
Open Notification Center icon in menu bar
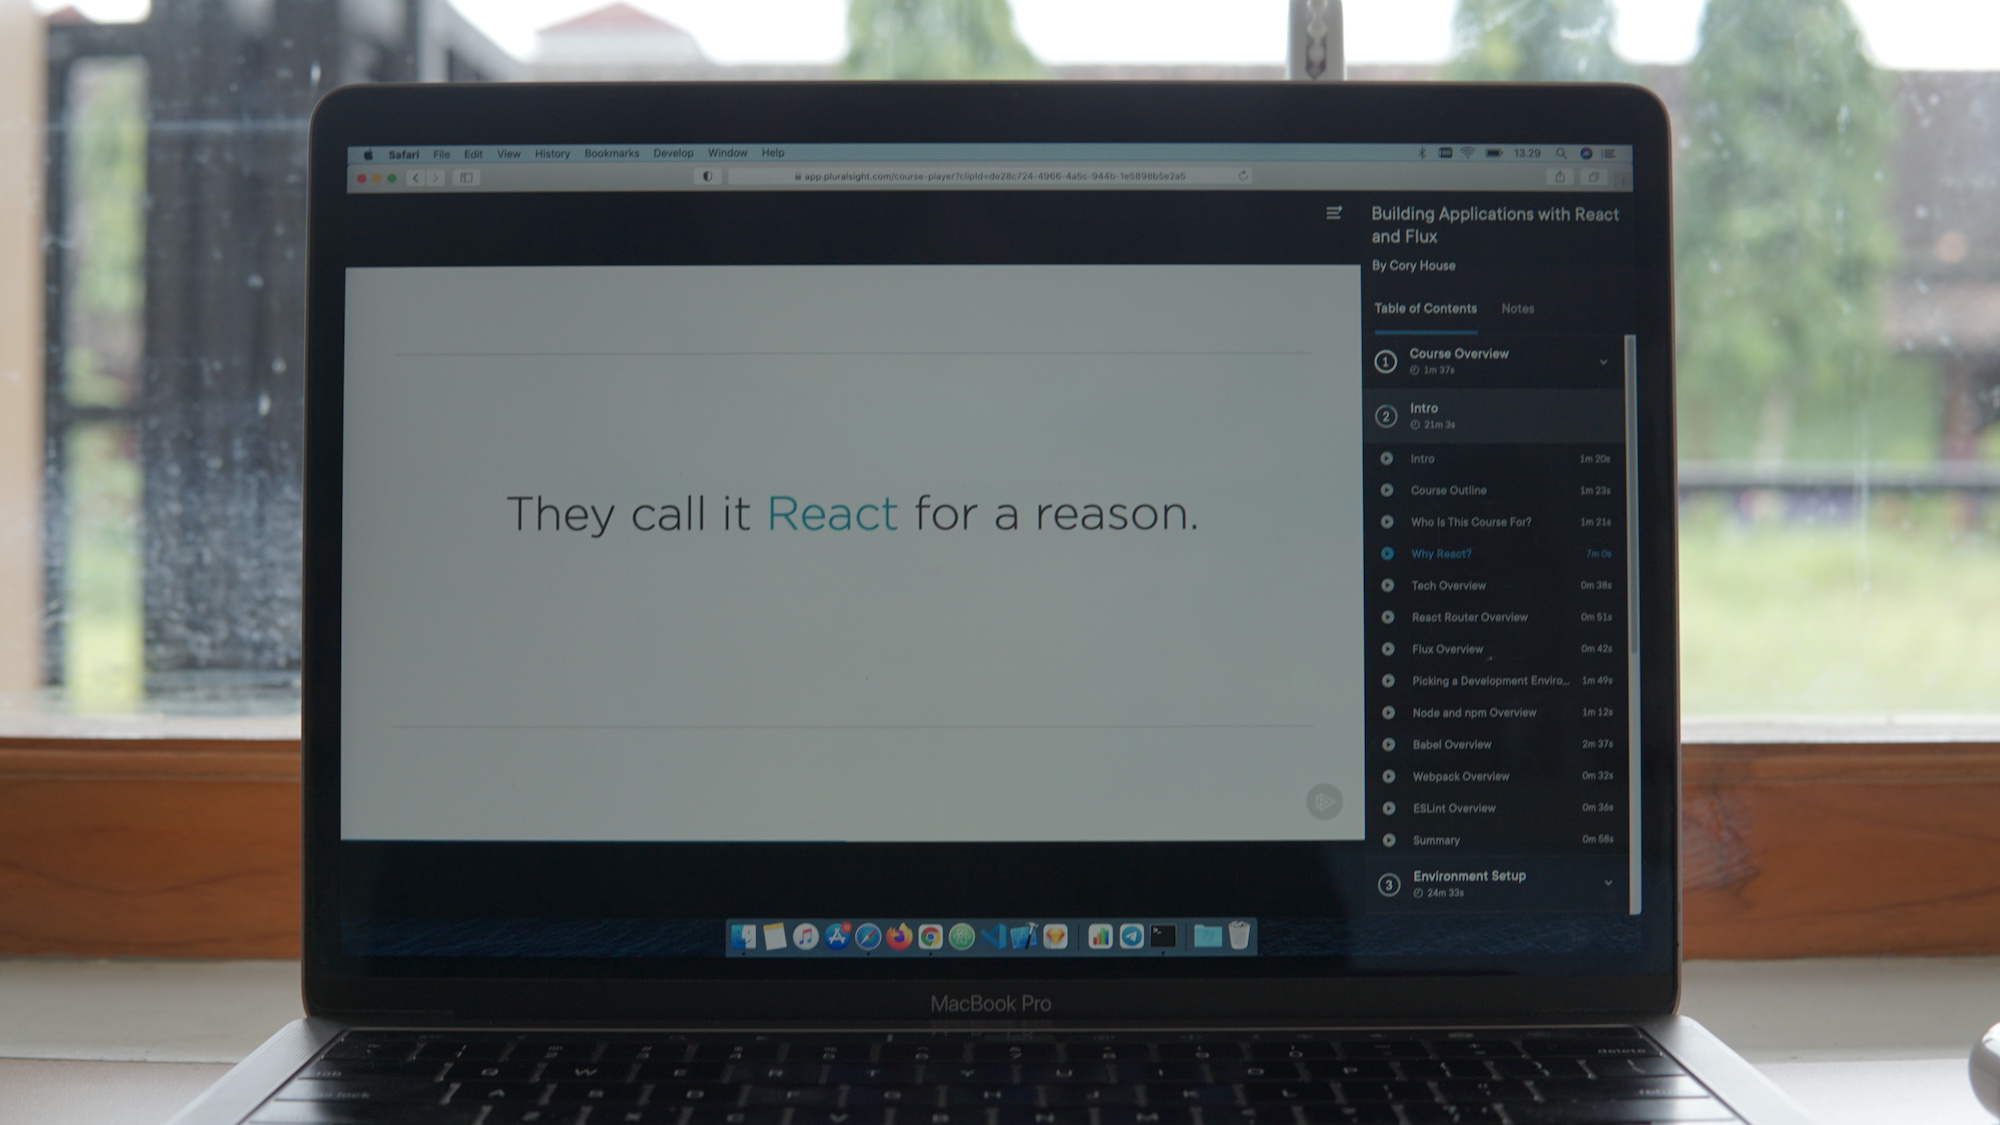pos(1608,154)
